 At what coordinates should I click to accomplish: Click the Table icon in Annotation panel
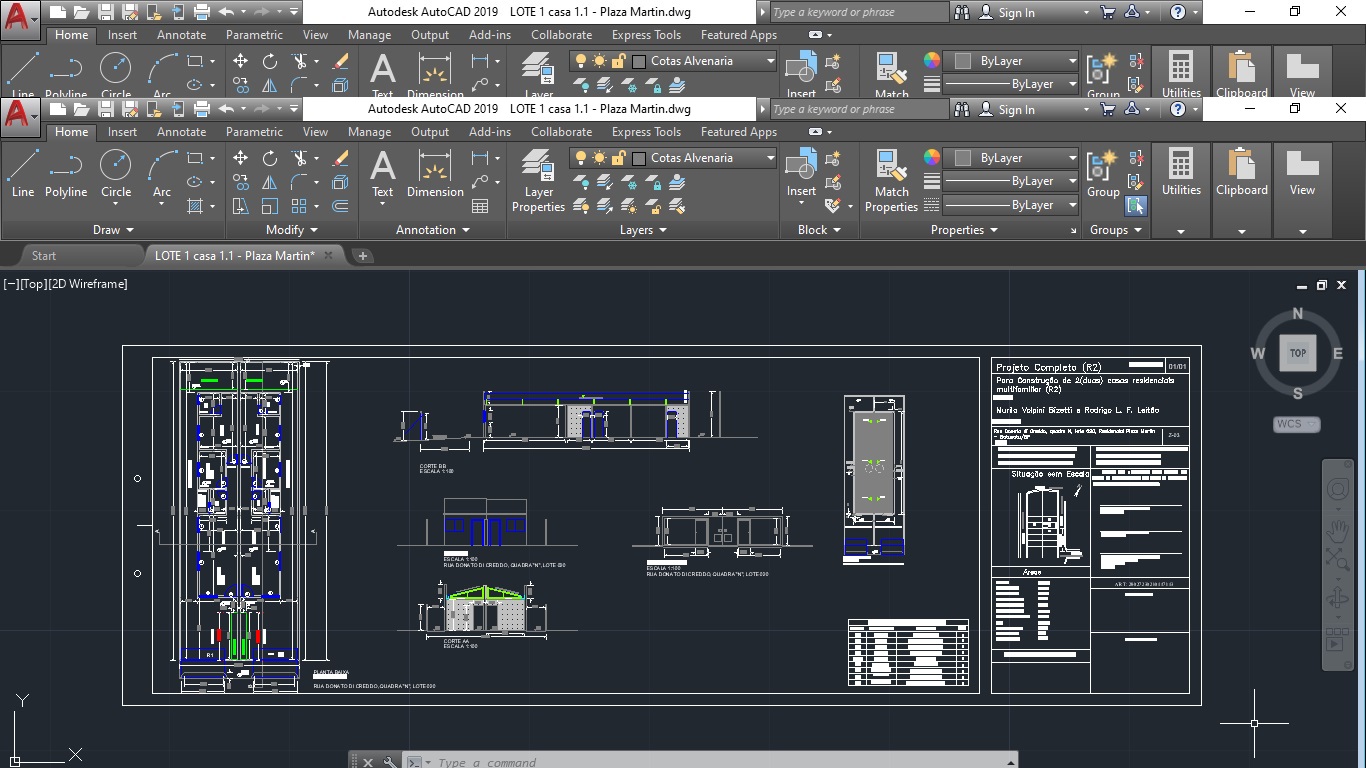(480, 206)
